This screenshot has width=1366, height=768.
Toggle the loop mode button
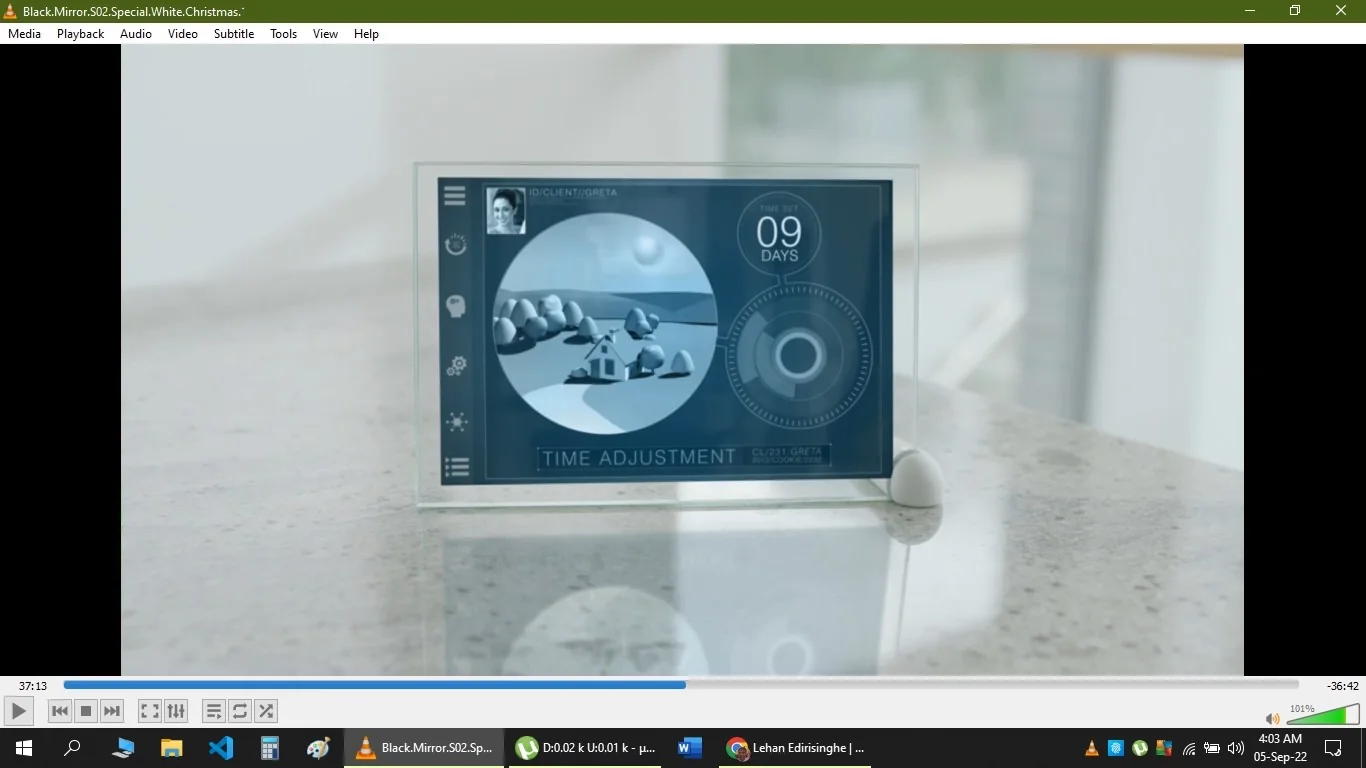(x=240, y=711)
